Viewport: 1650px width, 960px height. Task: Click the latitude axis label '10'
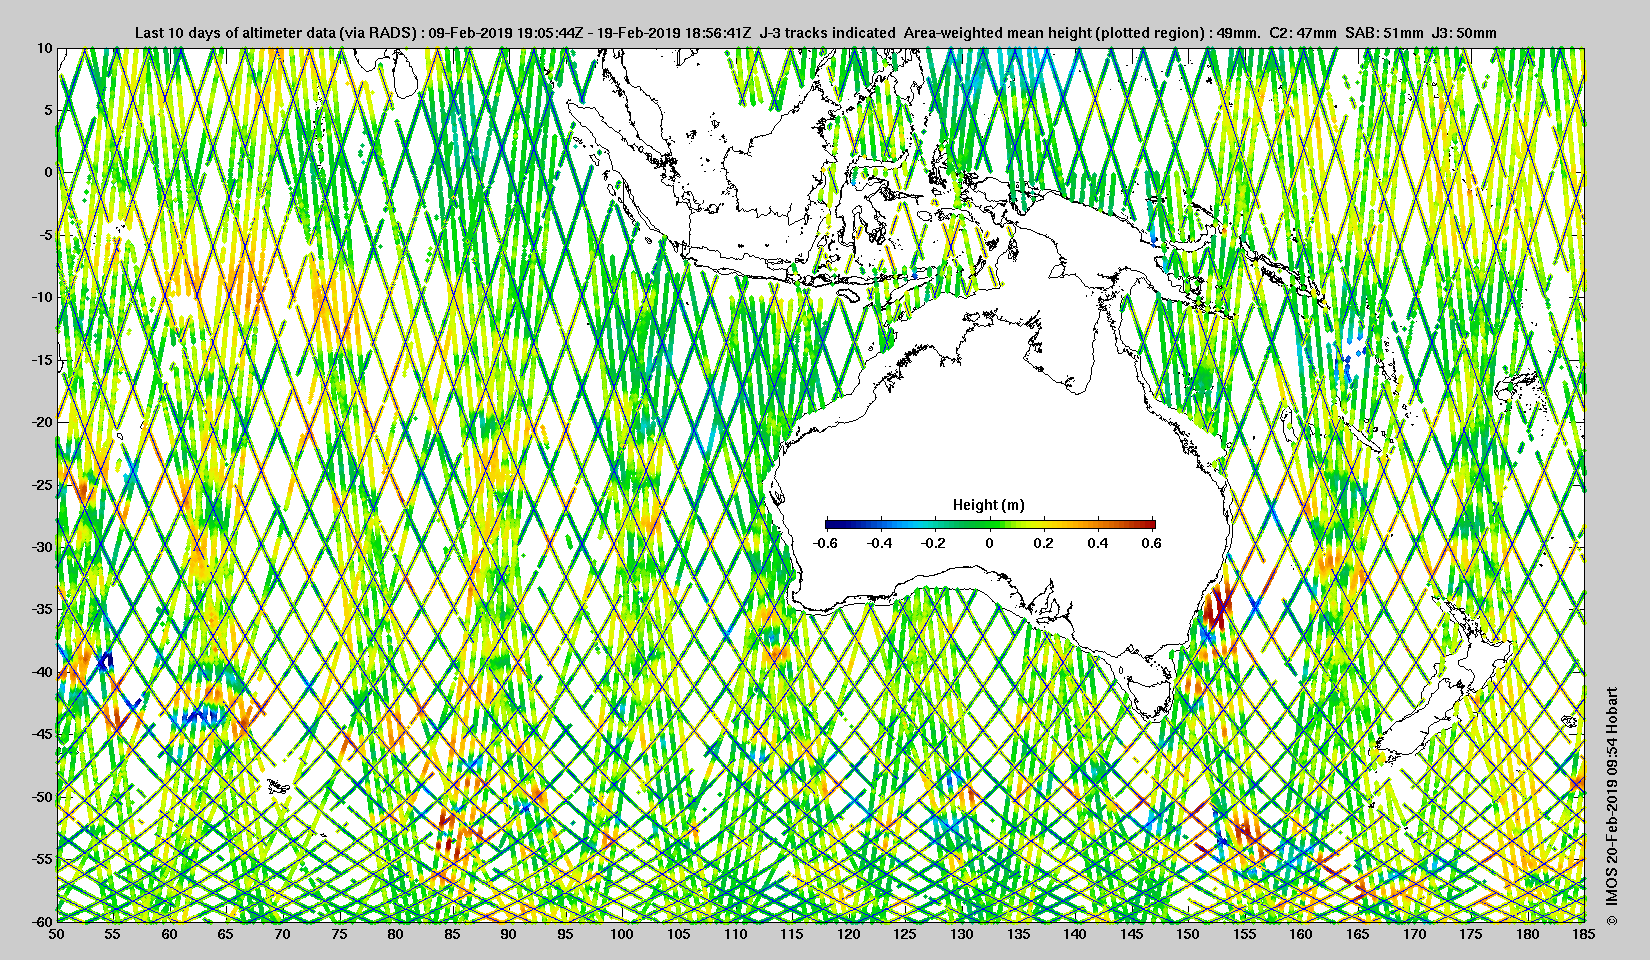[x=44, y=48]
